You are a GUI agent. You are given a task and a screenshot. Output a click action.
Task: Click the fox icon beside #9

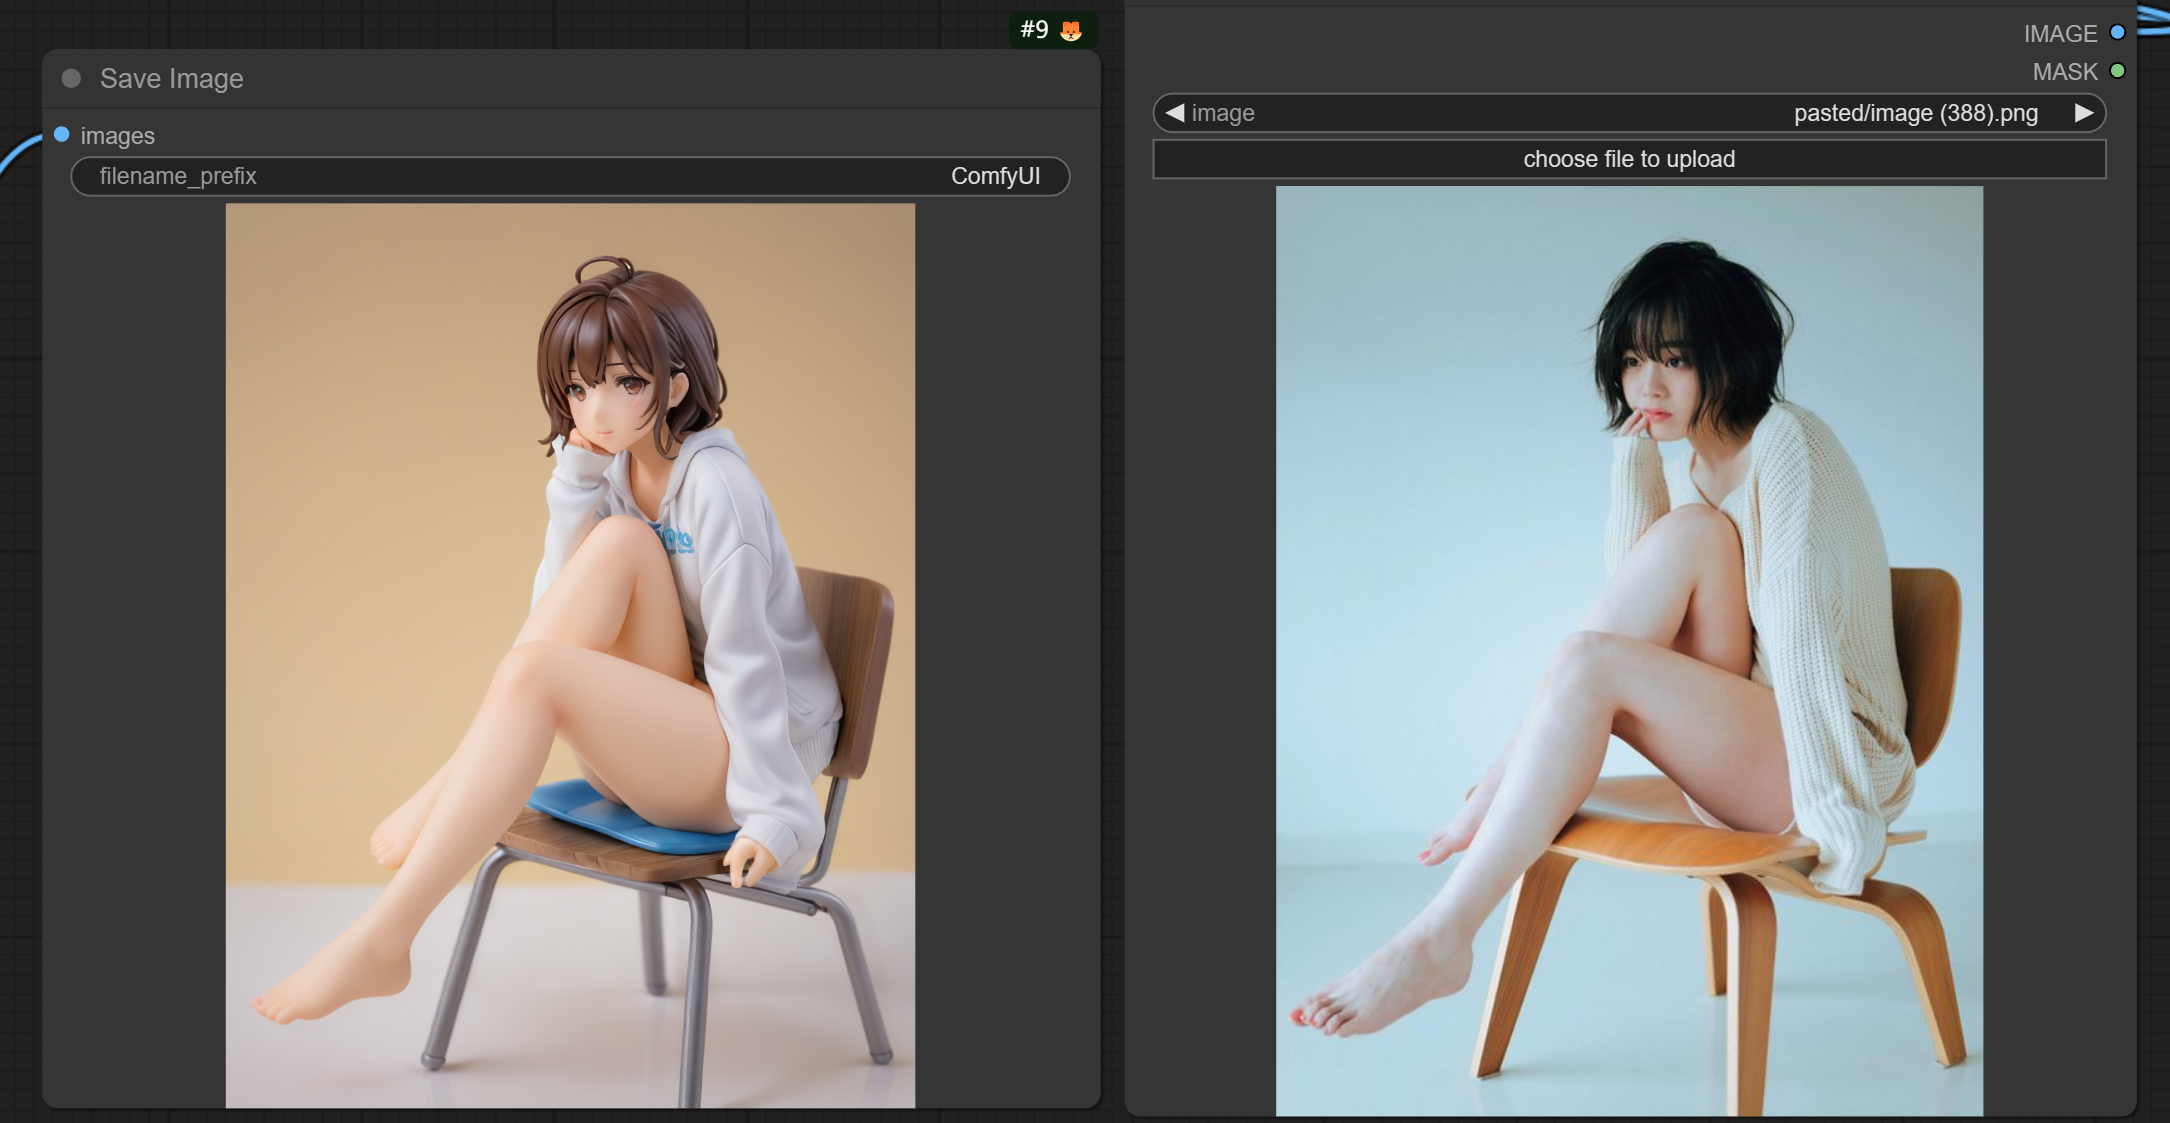pos(1071,31)
